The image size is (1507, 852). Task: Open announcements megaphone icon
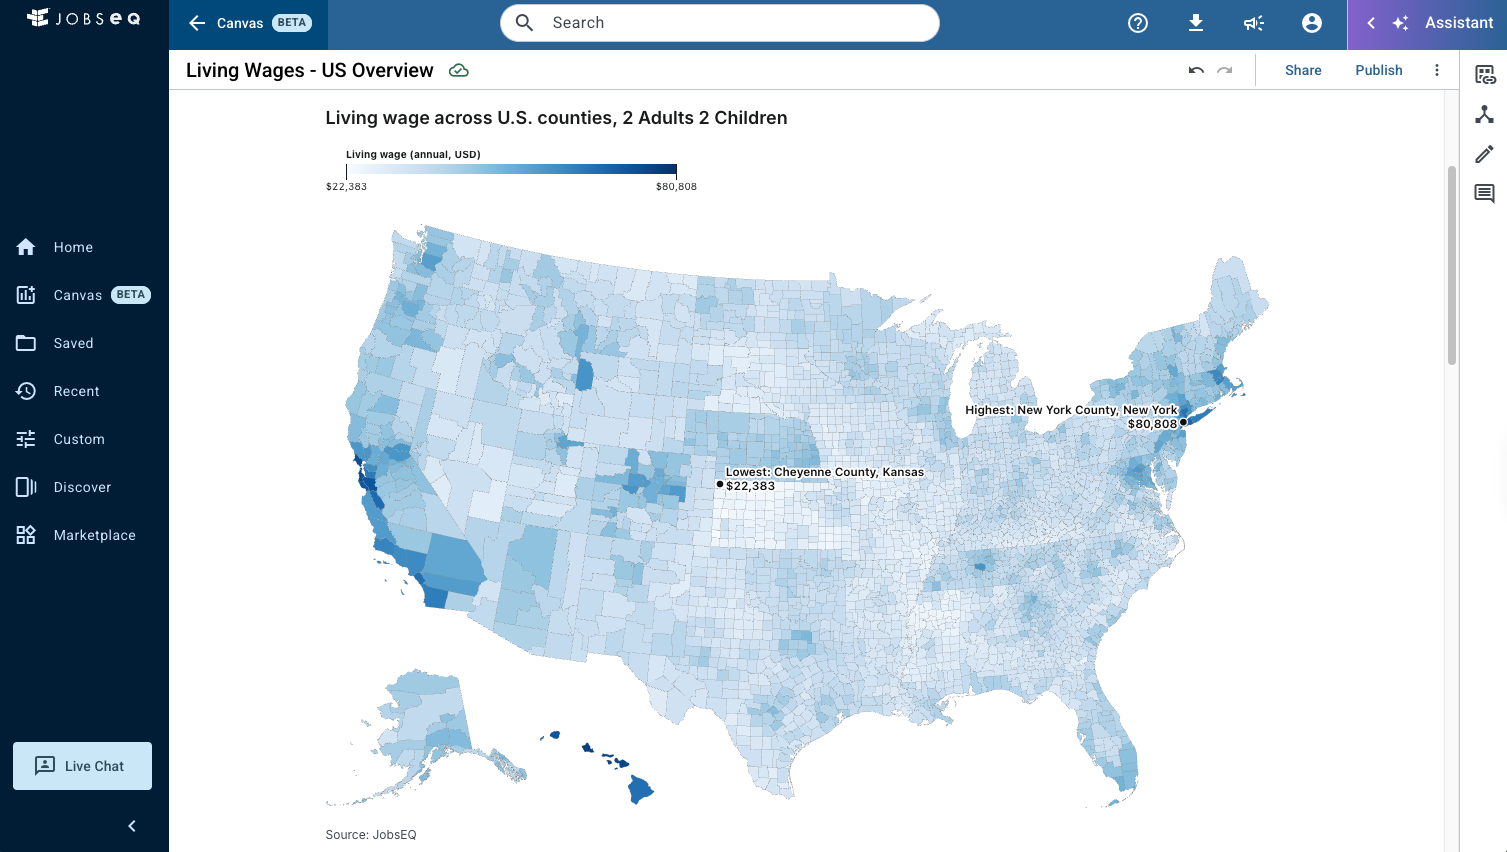[x=1254, y=23]
